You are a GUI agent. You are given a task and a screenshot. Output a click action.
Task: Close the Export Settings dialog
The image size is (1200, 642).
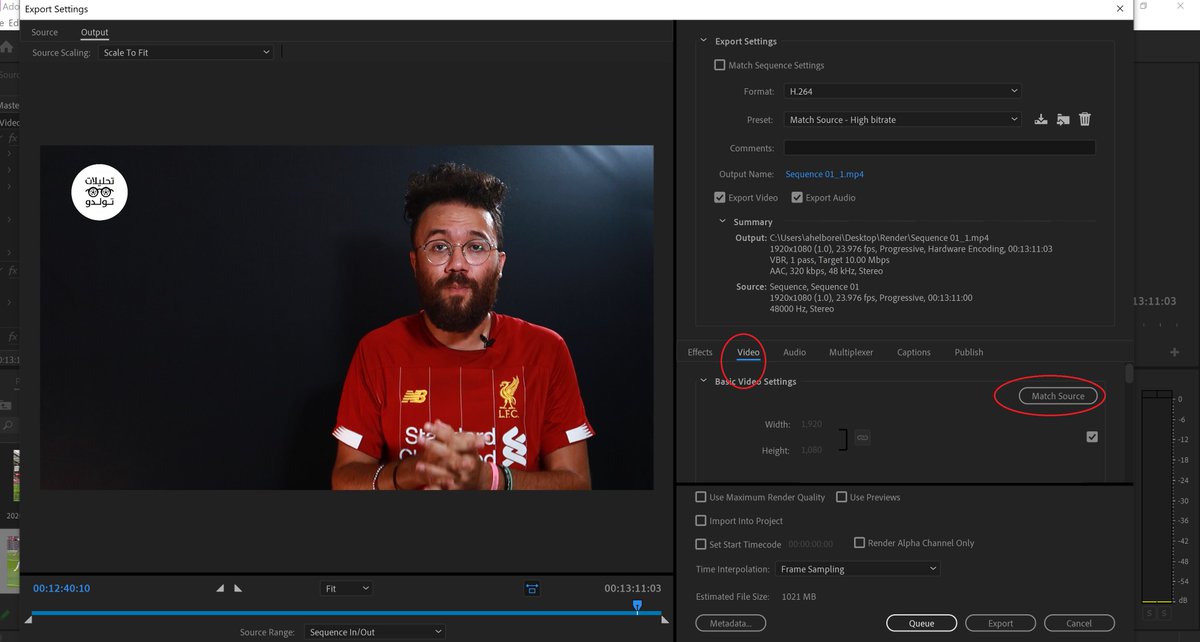[x=1119, y=8]
